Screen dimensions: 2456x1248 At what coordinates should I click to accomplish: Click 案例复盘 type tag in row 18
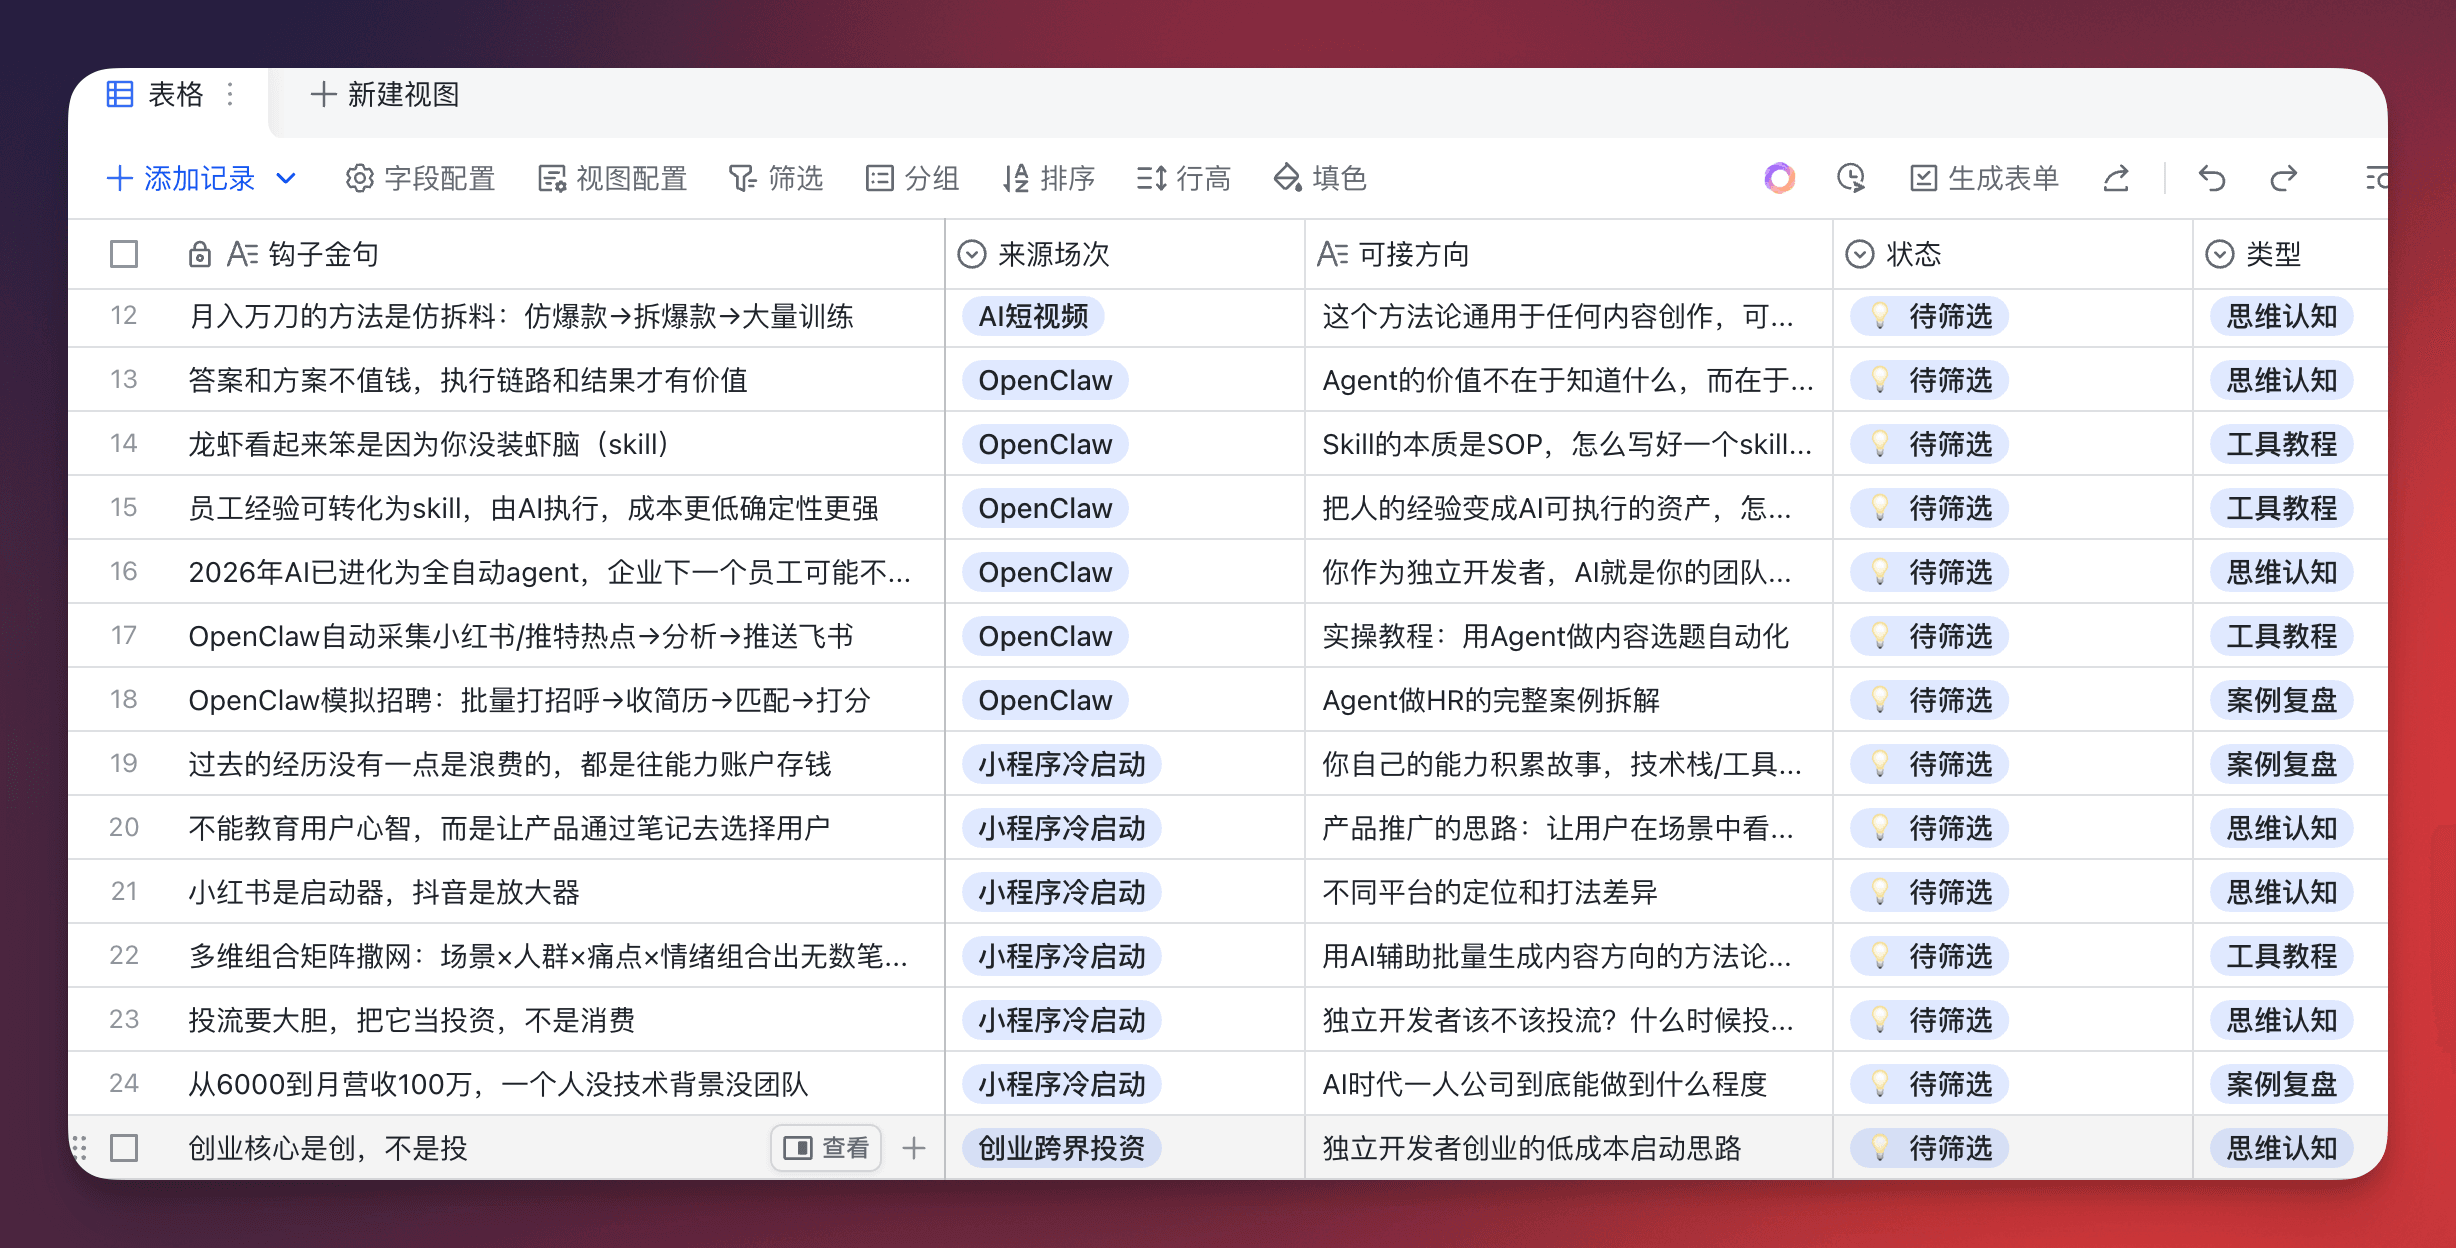pyautogui.click(x=2281, y=700)
